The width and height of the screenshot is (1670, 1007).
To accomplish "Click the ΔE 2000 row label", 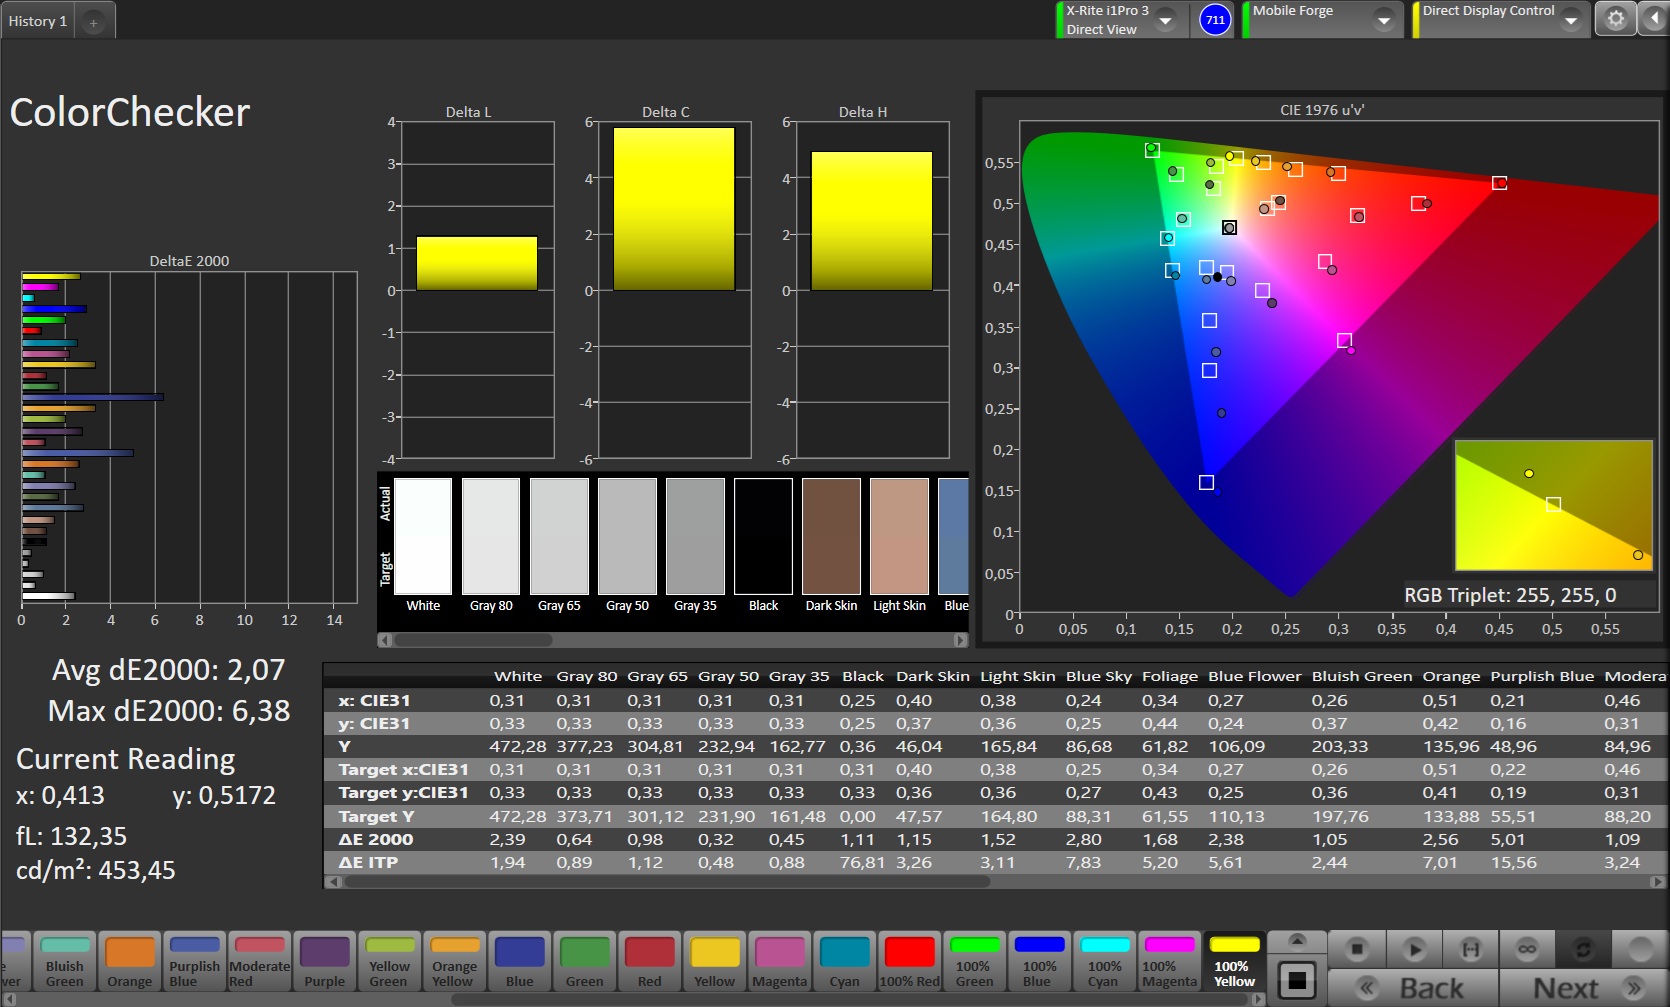I will 376,839.
